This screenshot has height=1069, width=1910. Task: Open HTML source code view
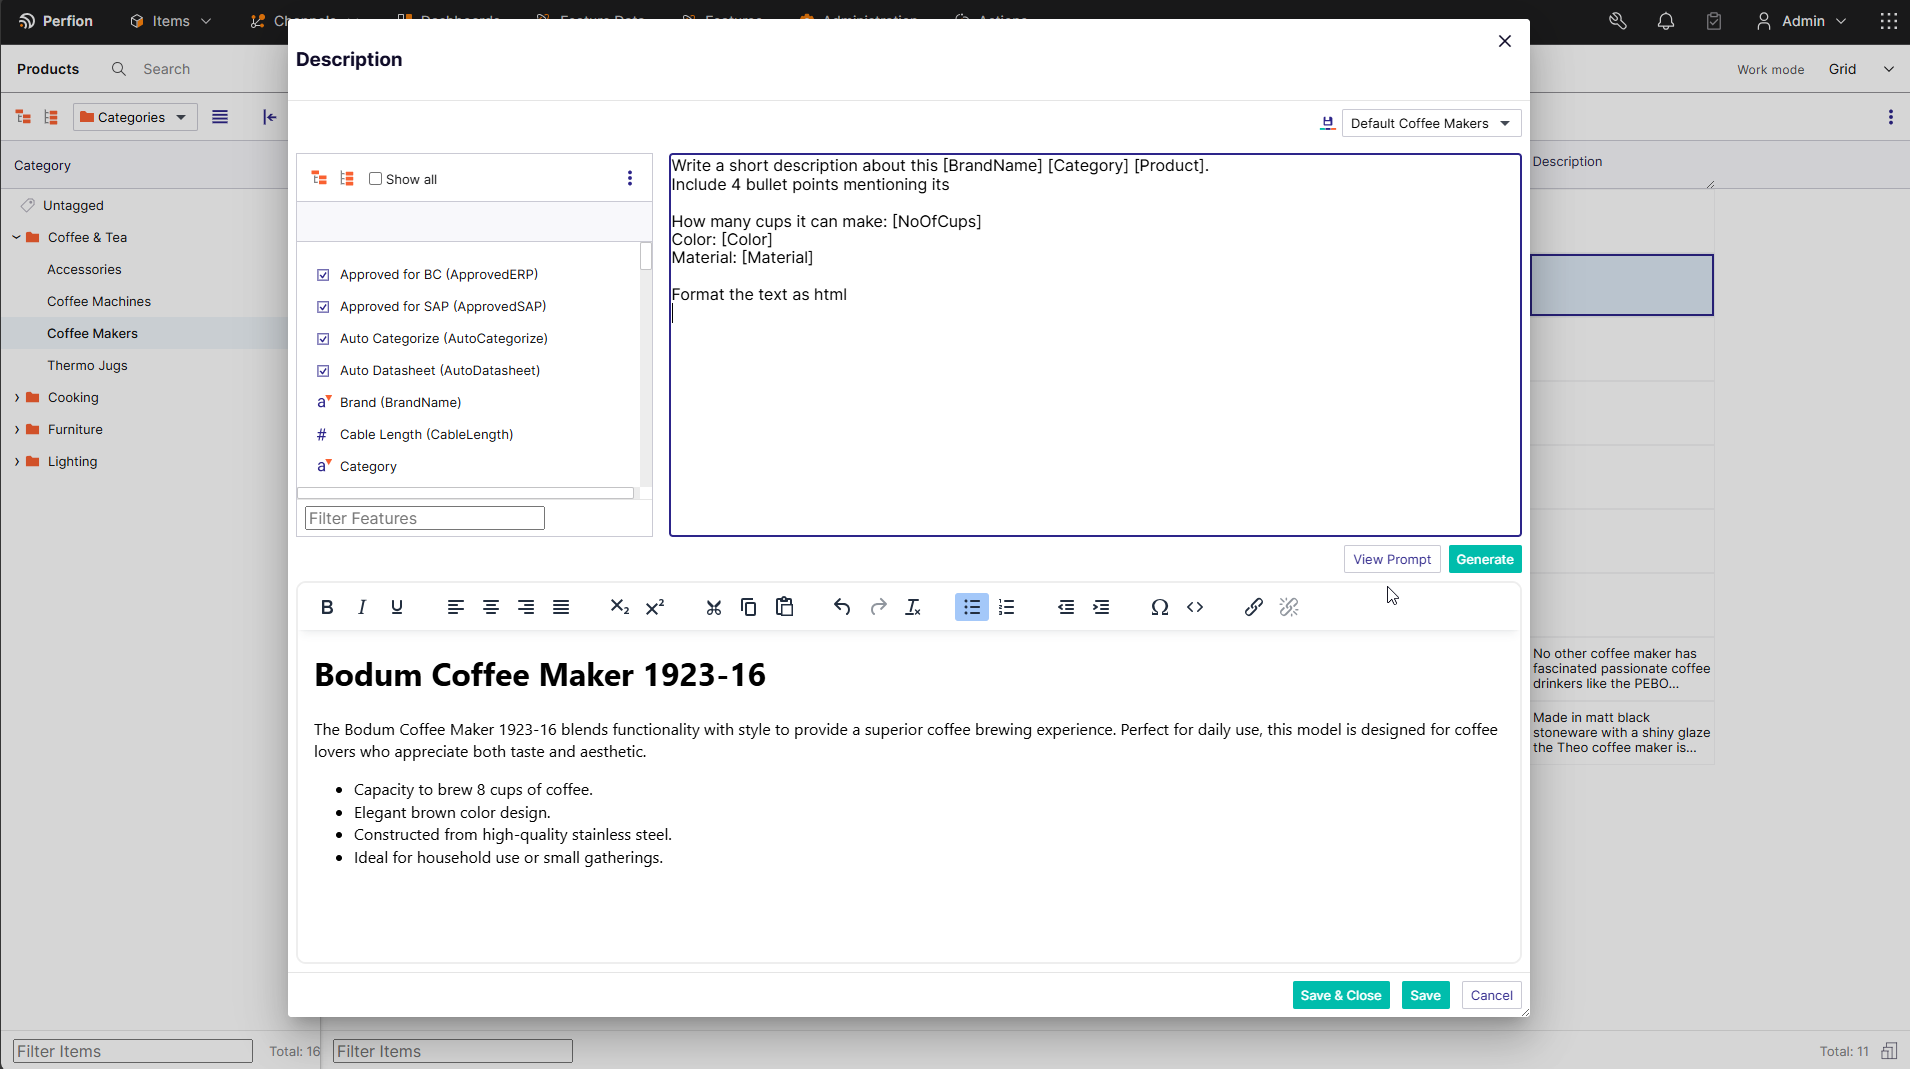[1195, 607]
